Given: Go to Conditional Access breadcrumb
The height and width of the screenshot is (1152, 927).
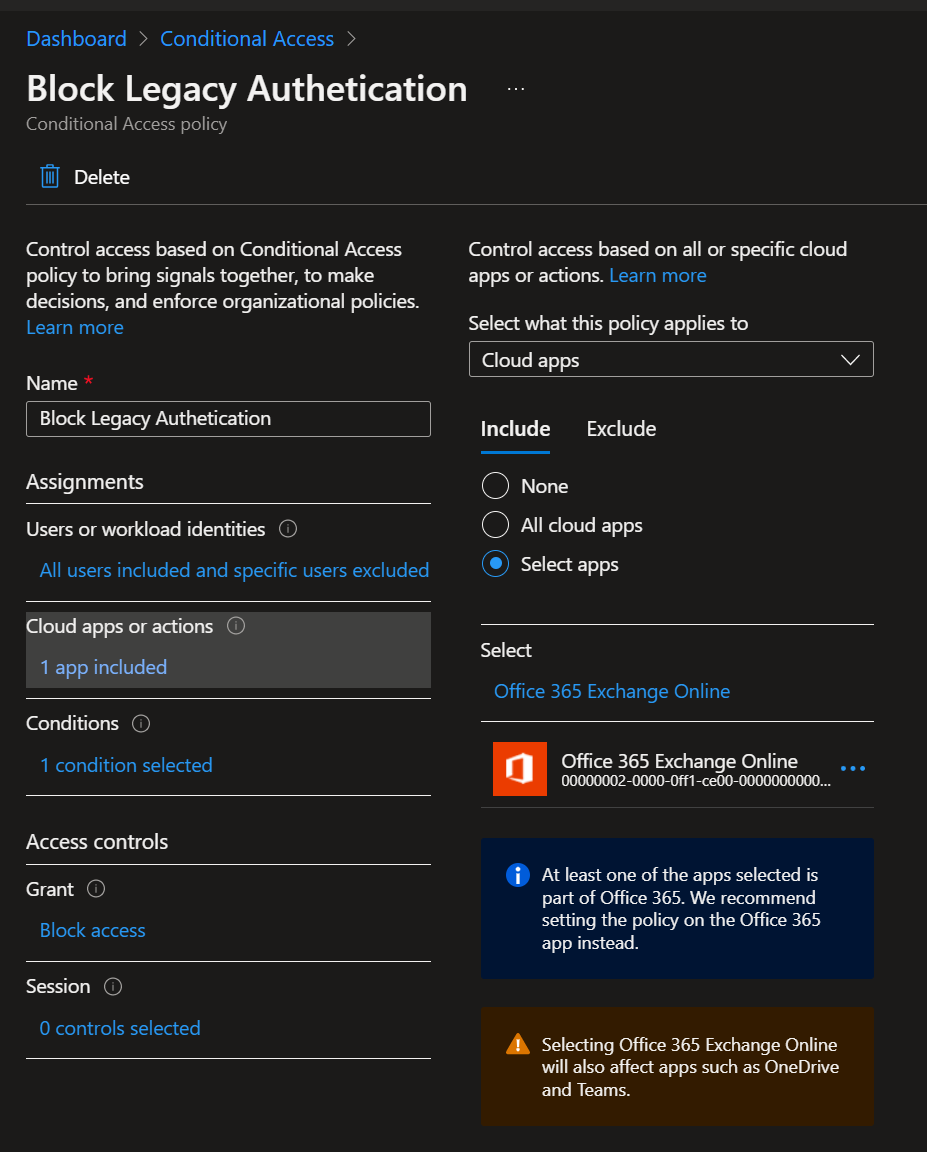Looking at the screenshot, I should (247, 39).
